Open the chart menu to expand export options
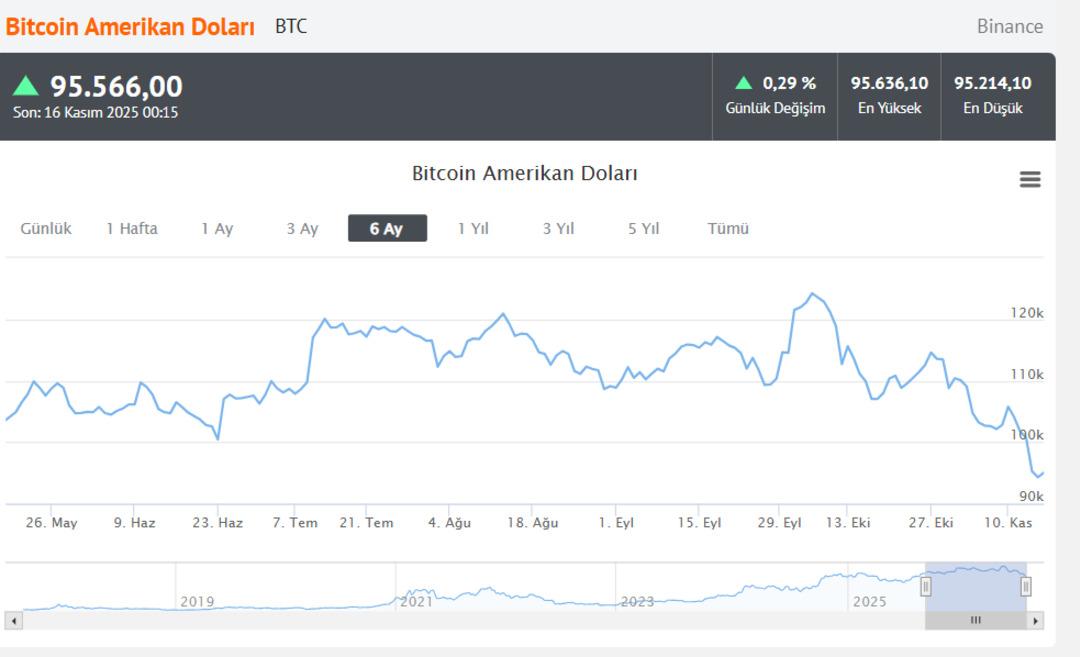Screen dimensions: 1080x657 click(x=1030, y=179)
